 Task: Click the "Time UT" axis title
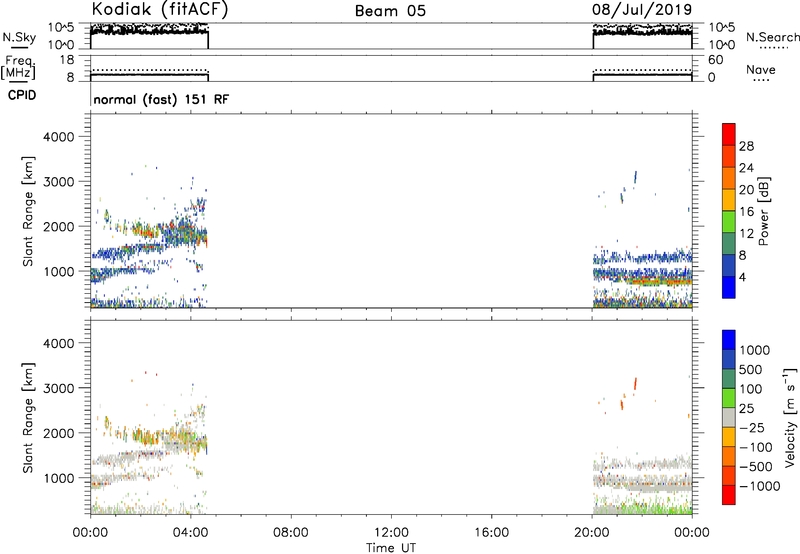[391, 548]
